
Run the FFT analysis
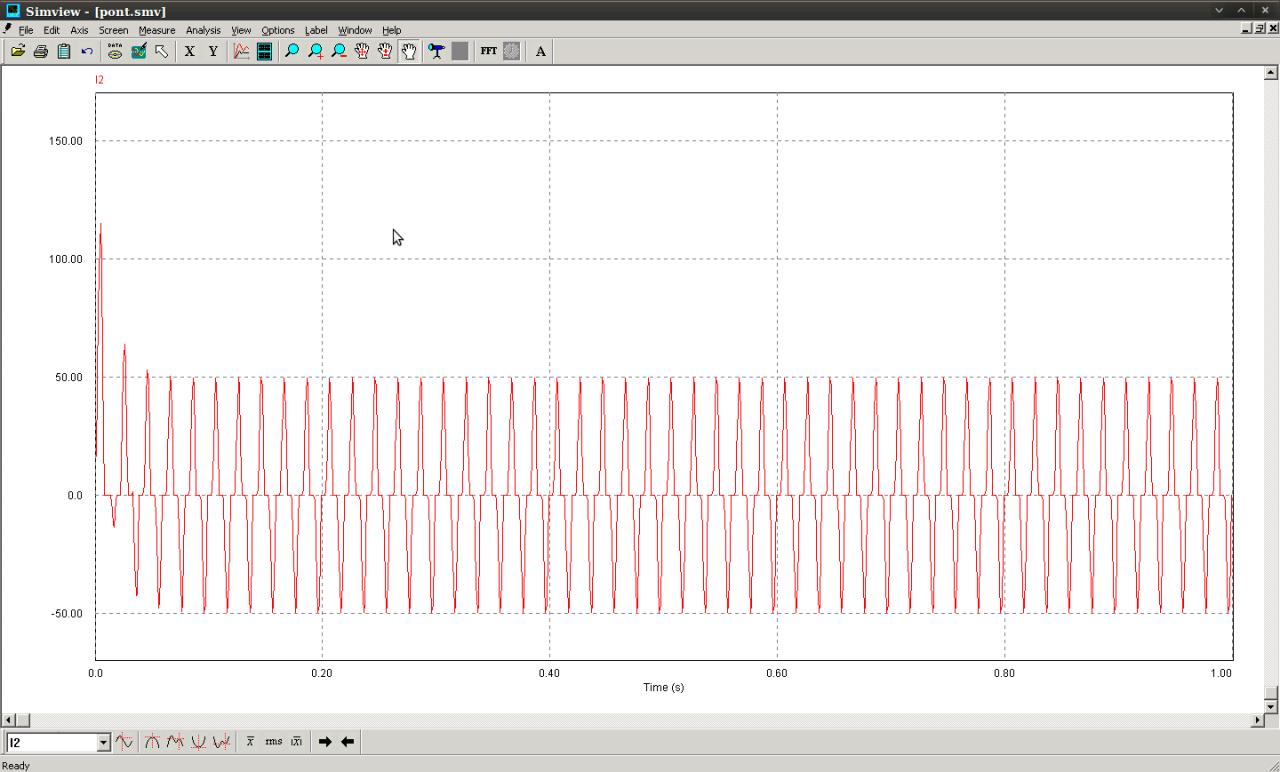point(488,51)
